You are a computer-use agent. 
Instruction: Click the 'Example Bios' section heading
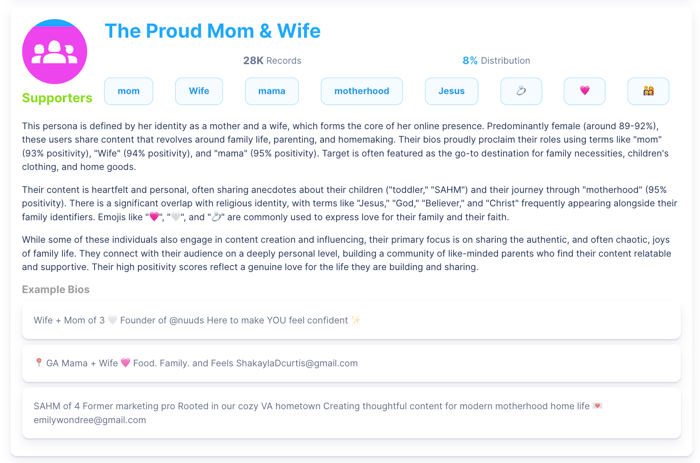[56, 289]
